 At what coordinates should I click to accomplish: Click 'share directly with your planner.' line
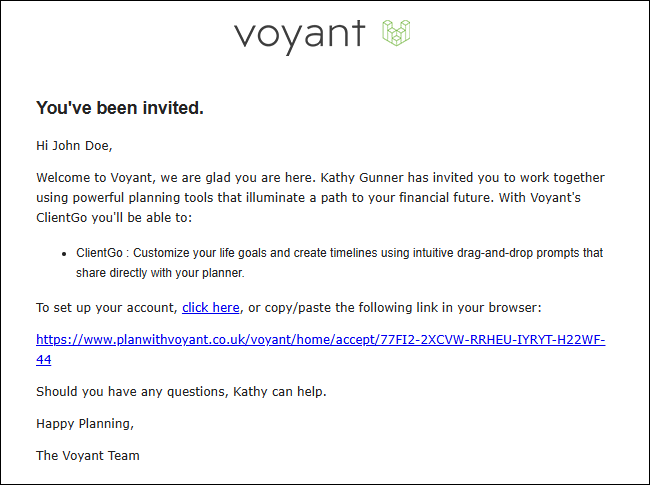[160, 273]
